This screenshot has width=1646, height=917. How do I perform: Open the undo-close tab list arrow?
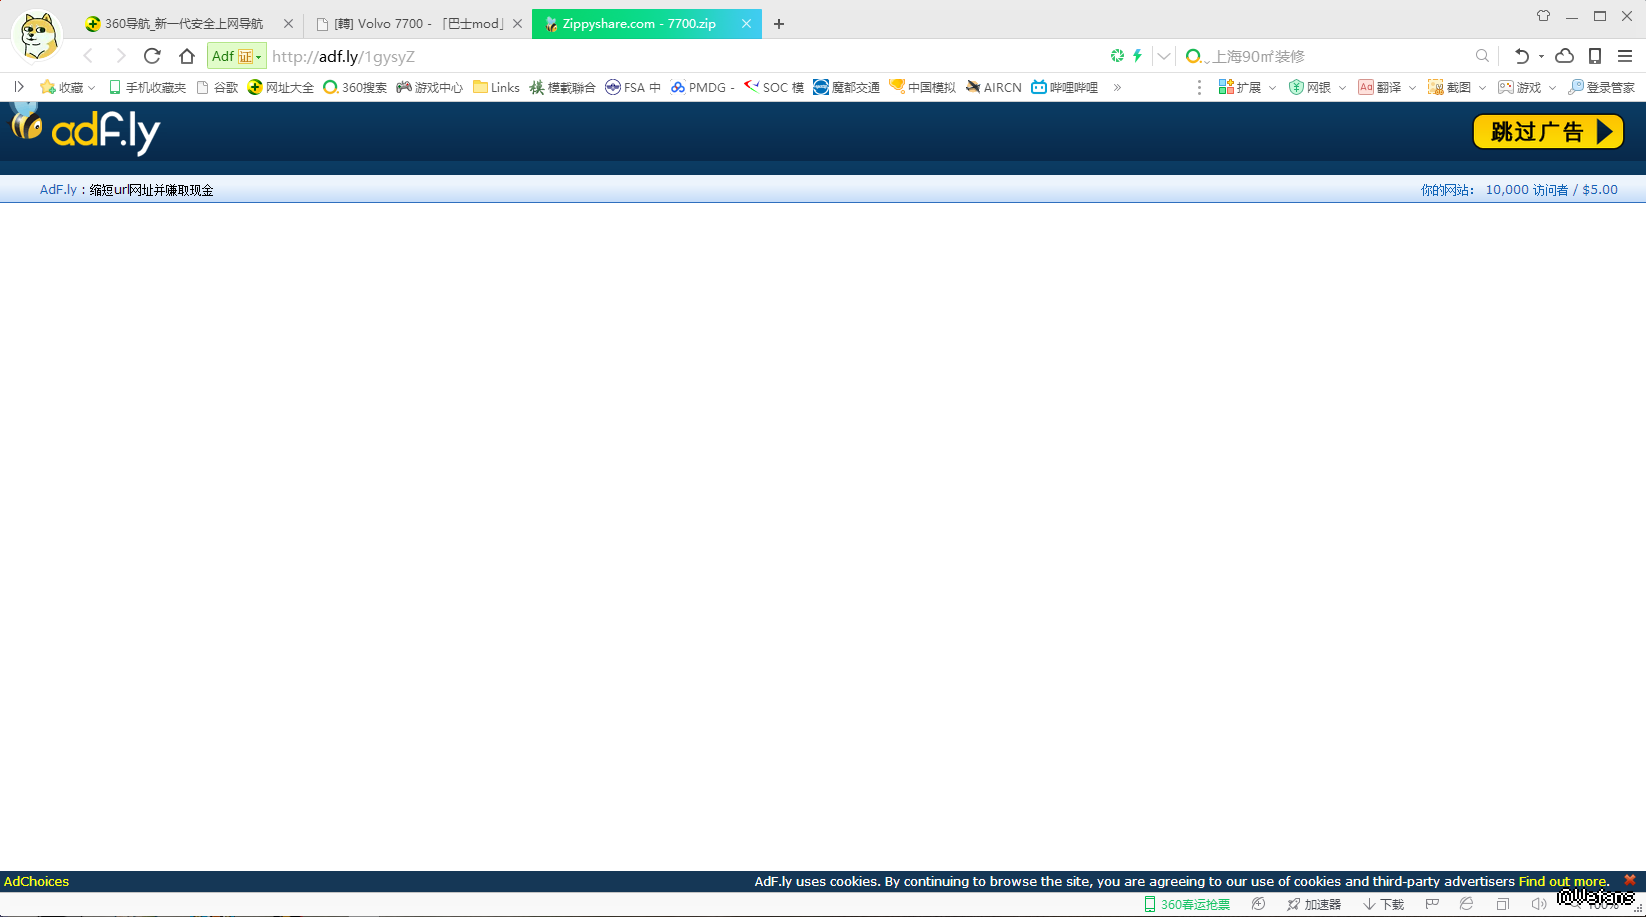pyautogui.click(x=1541, y=56)
